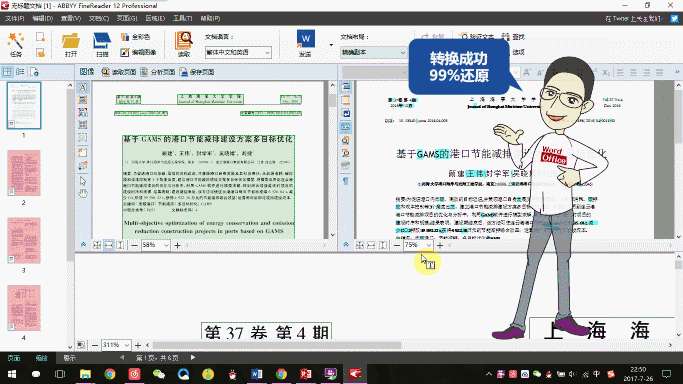Viewport: 683px width, 384px height.
Task: Open the File (文件) menu
Action: (14, 18)
